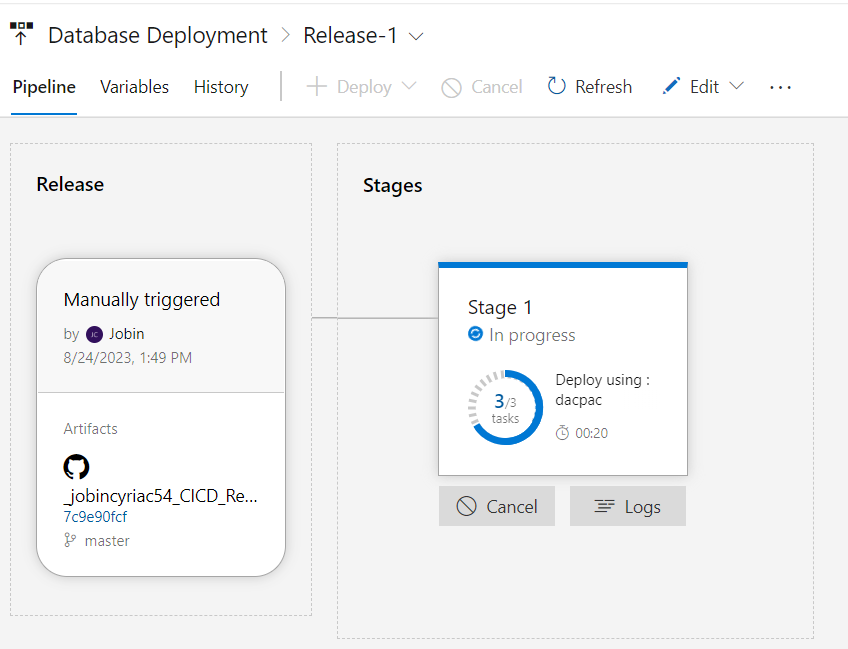Screen dimensions: 848x649
Task: Click Jobin's user avatar icon
Action: [94, 334]
